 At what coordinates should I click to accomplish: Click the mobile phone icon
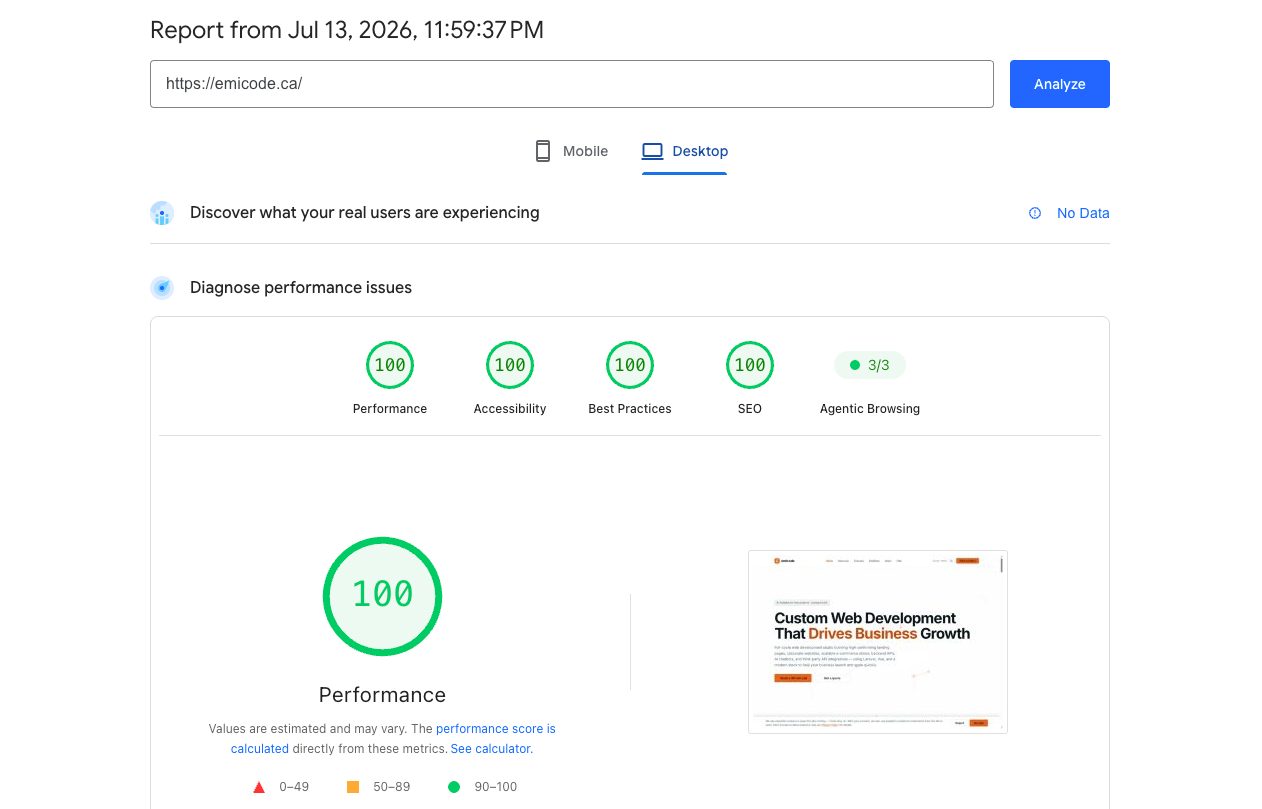543,151
